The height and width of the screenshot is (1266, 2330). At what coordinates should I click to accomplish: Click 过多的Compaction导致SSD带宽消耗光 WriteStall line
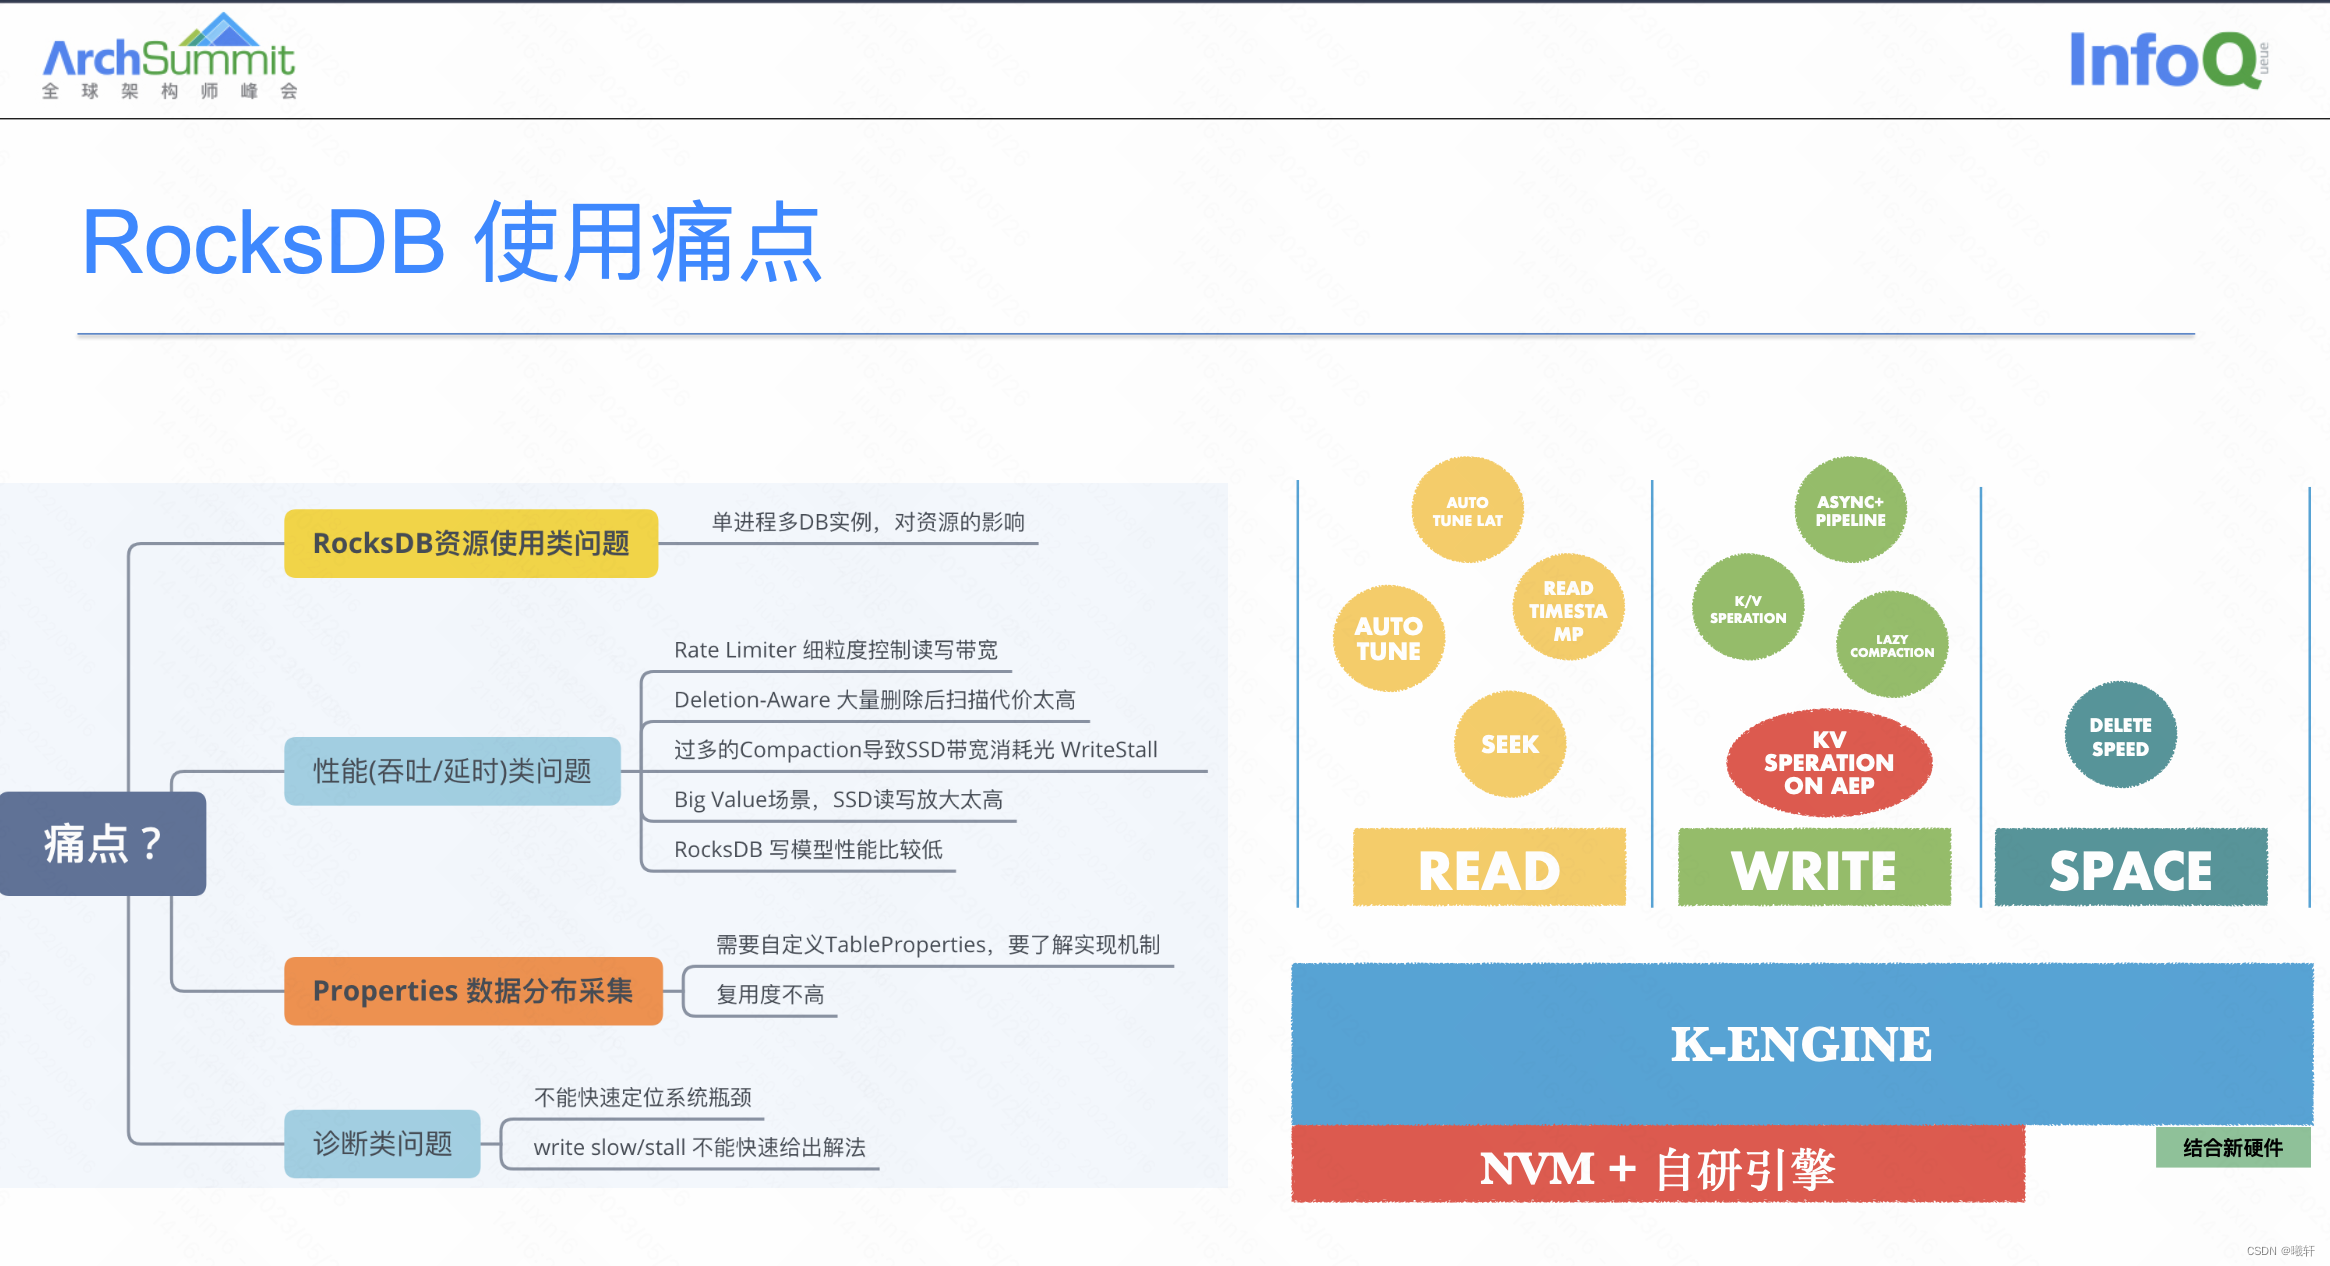pos(916,750)
